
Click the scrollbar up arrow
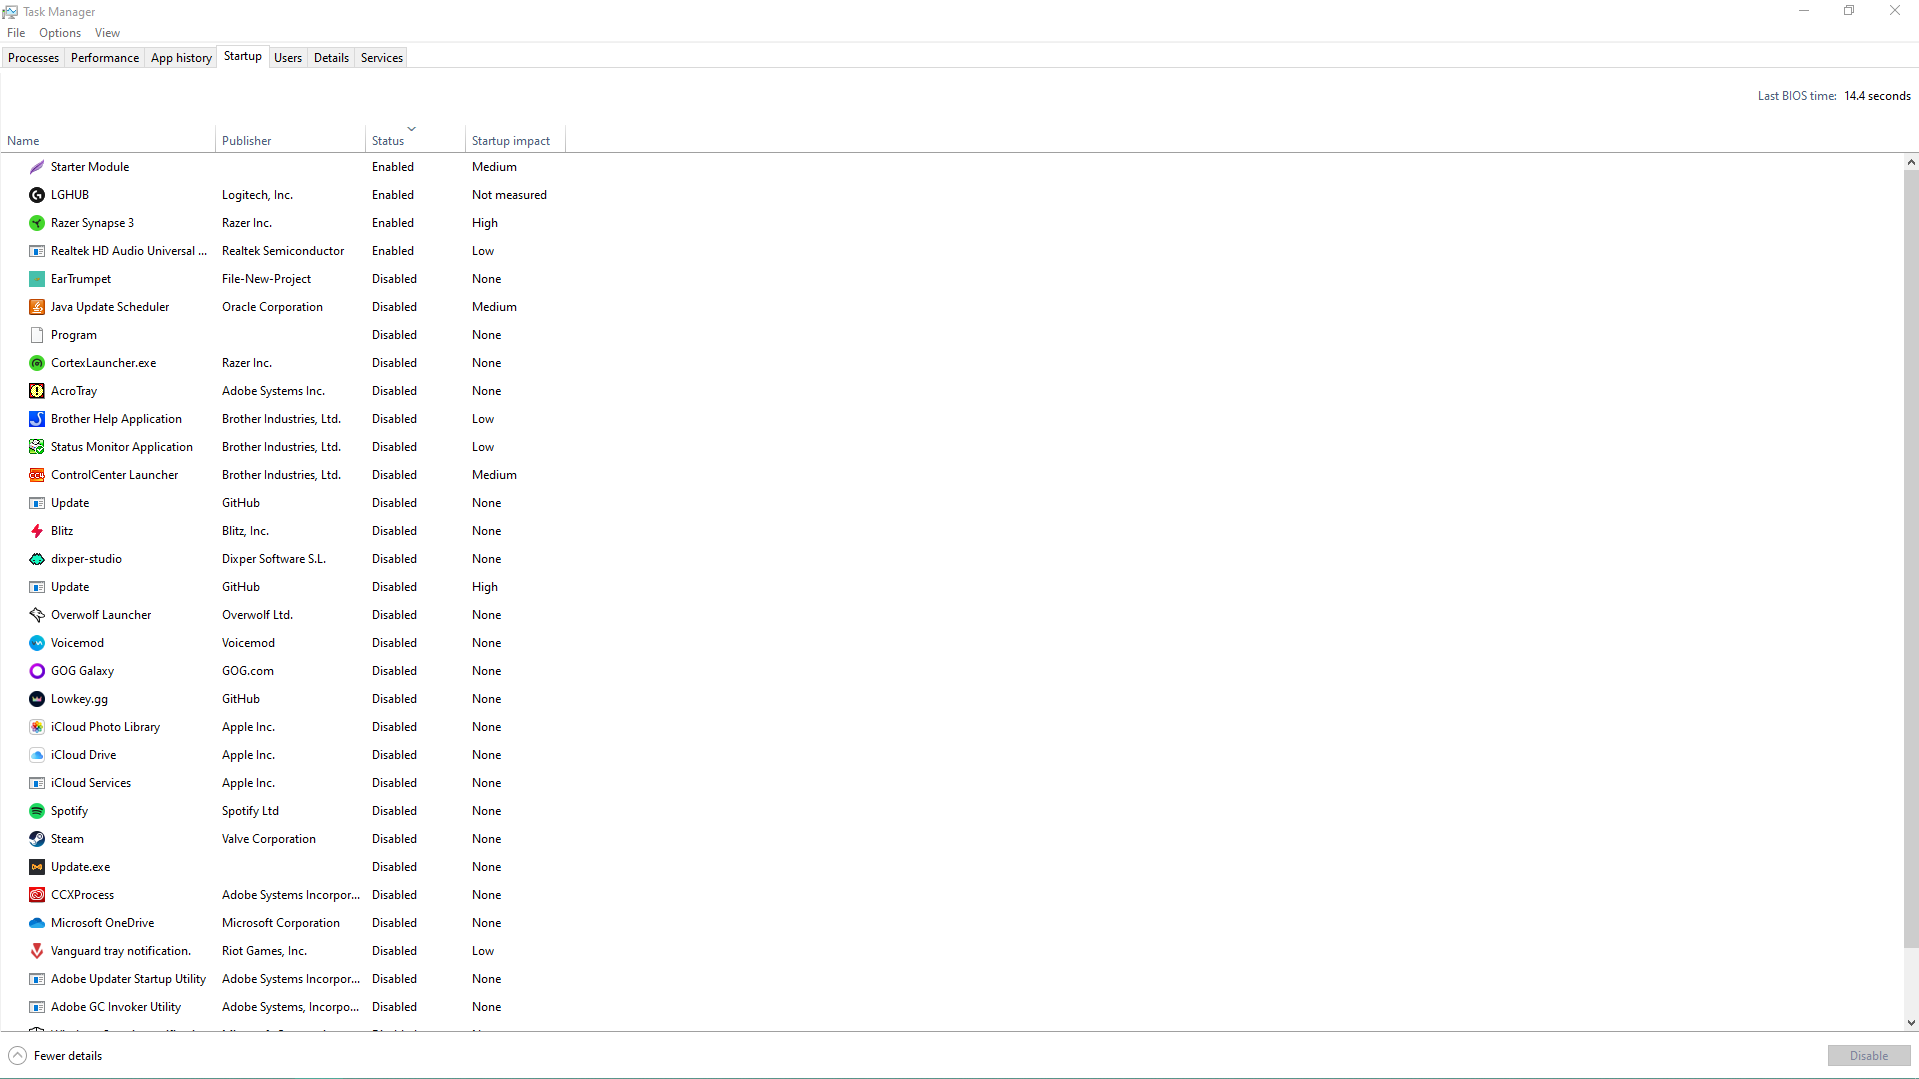click(1911, 162)
